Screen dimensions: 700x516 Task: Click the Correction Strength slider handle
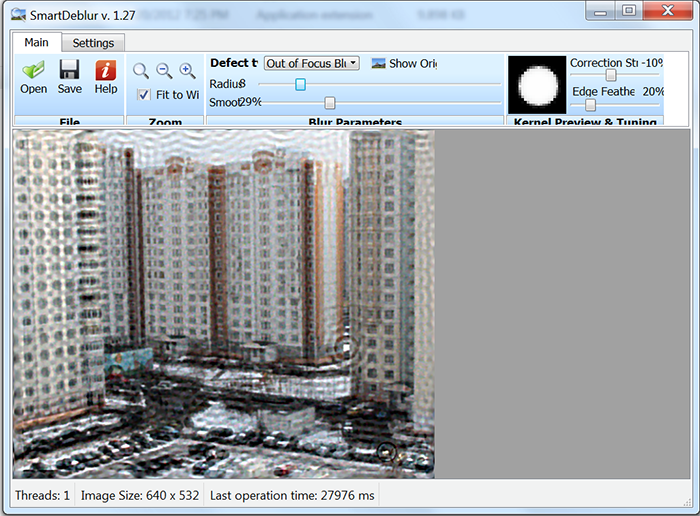[610, 76]
